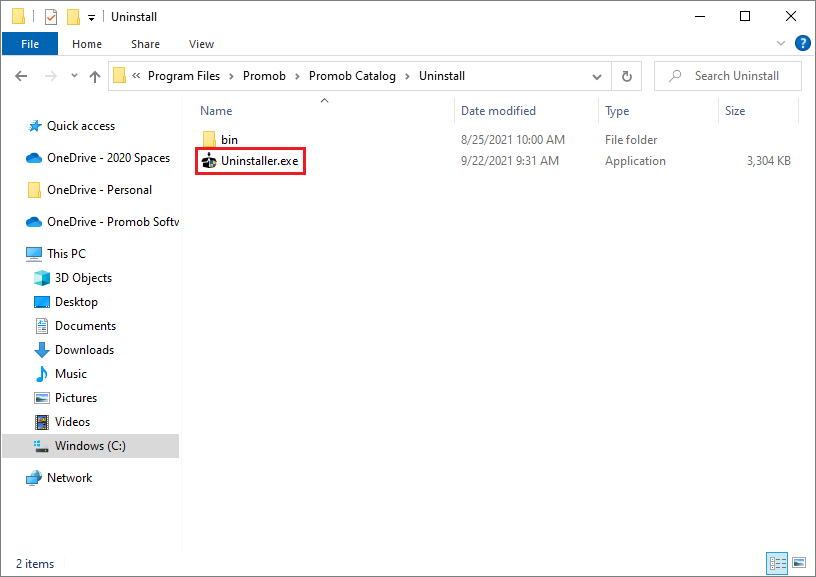Click the 3,304 KB size value

[769, 161]
